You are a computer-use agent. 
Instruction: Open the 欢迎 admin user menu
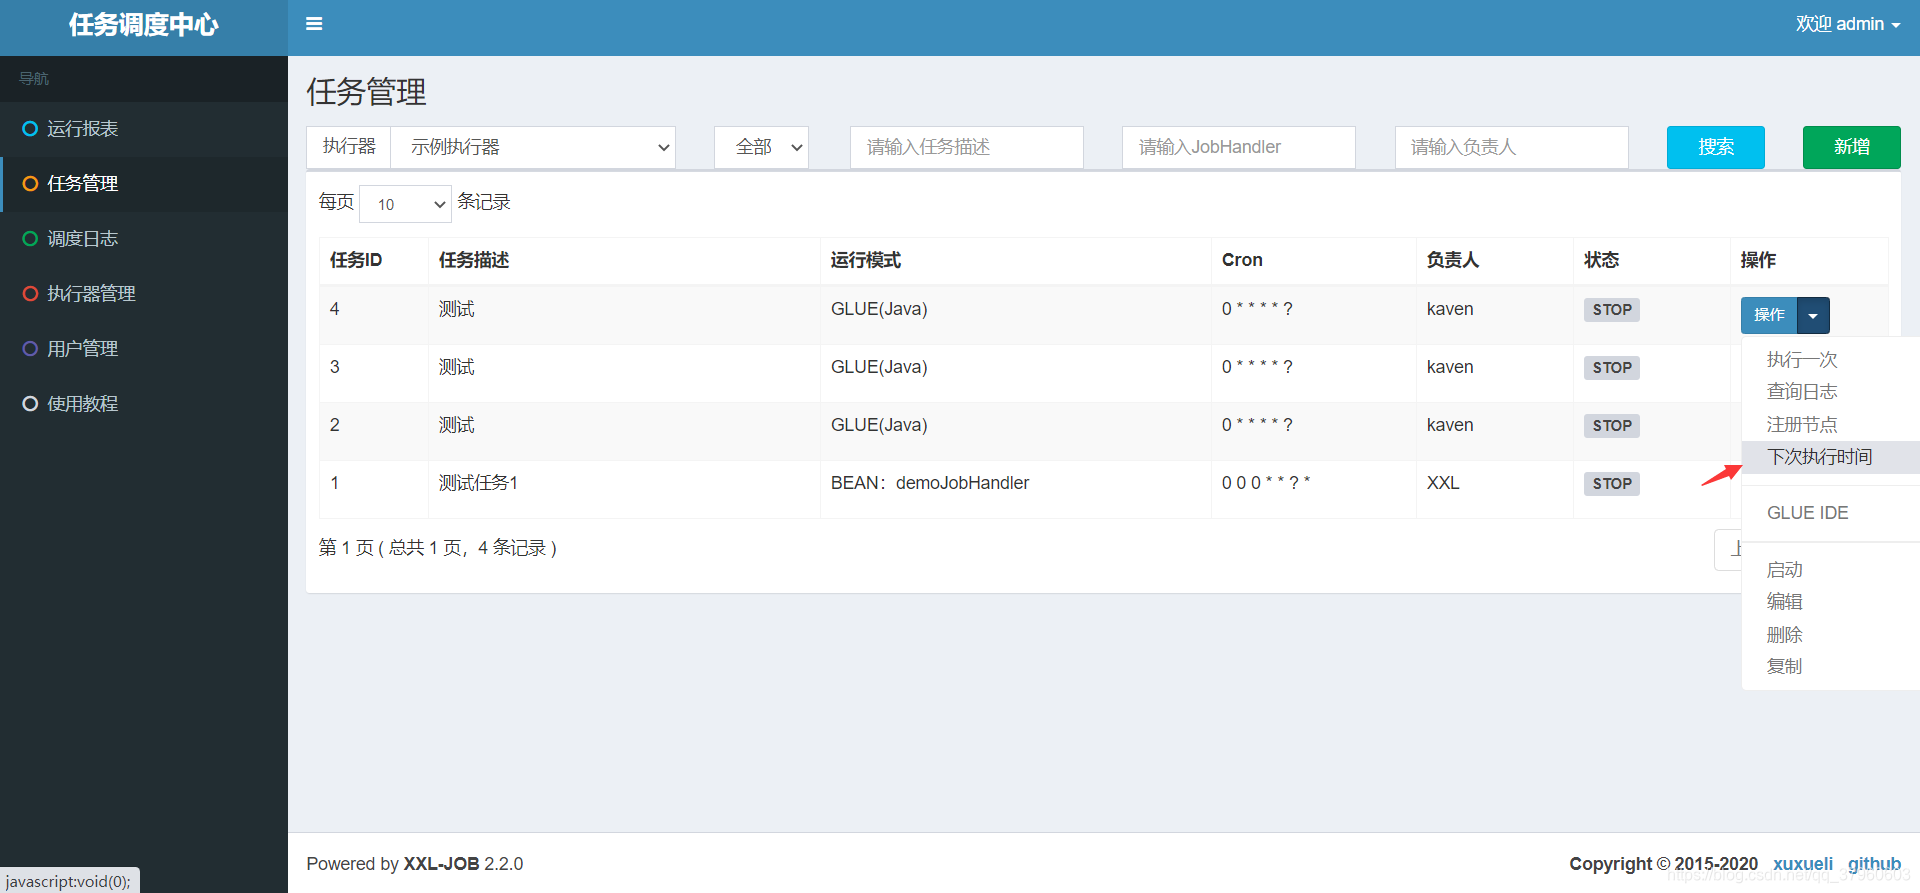(x=1847, y=24)
